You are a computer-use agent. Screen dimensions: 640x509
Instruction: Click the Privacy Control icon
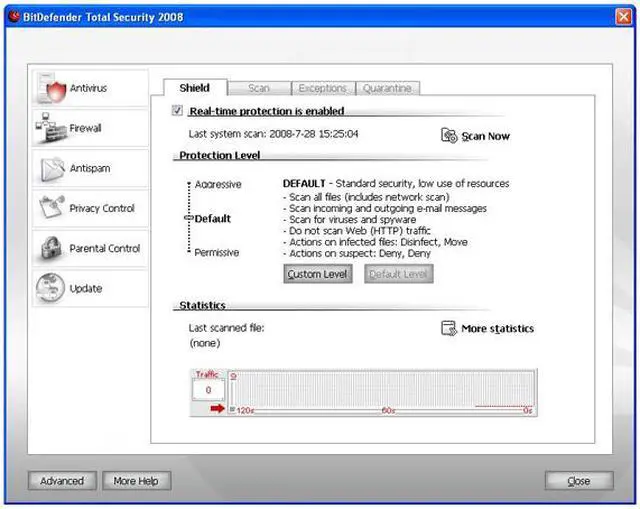(51, 209)
